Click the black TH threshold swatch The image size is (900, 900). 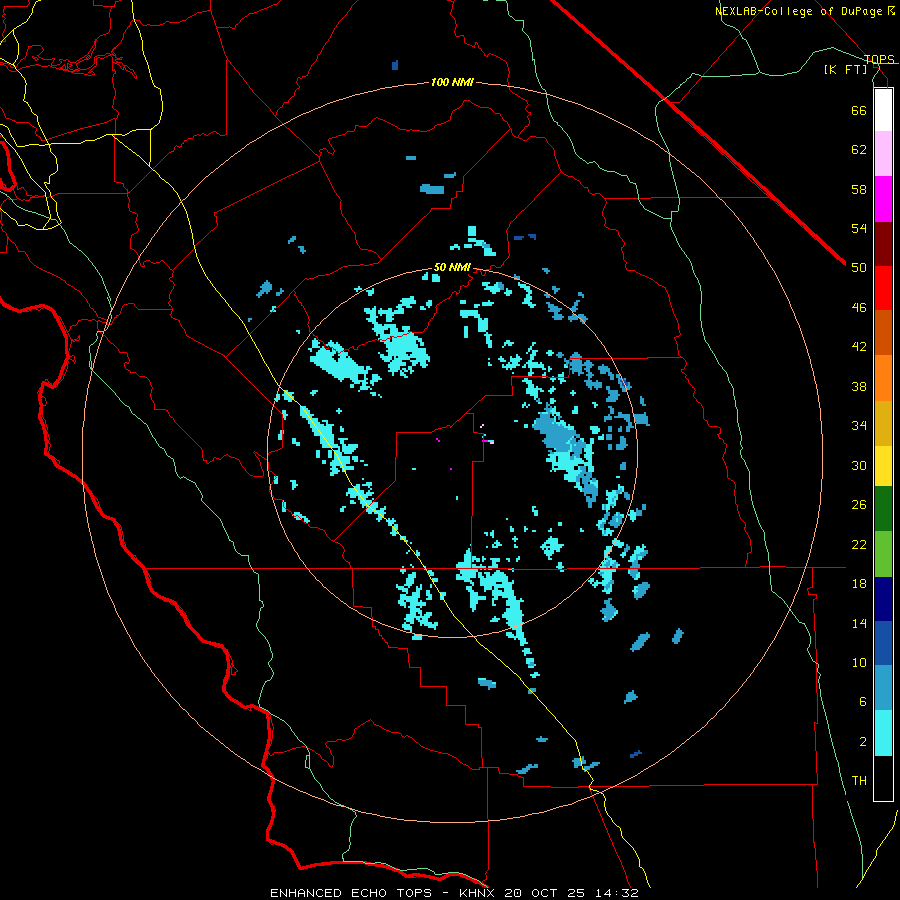pyautogui.click(x=883, y=778)
